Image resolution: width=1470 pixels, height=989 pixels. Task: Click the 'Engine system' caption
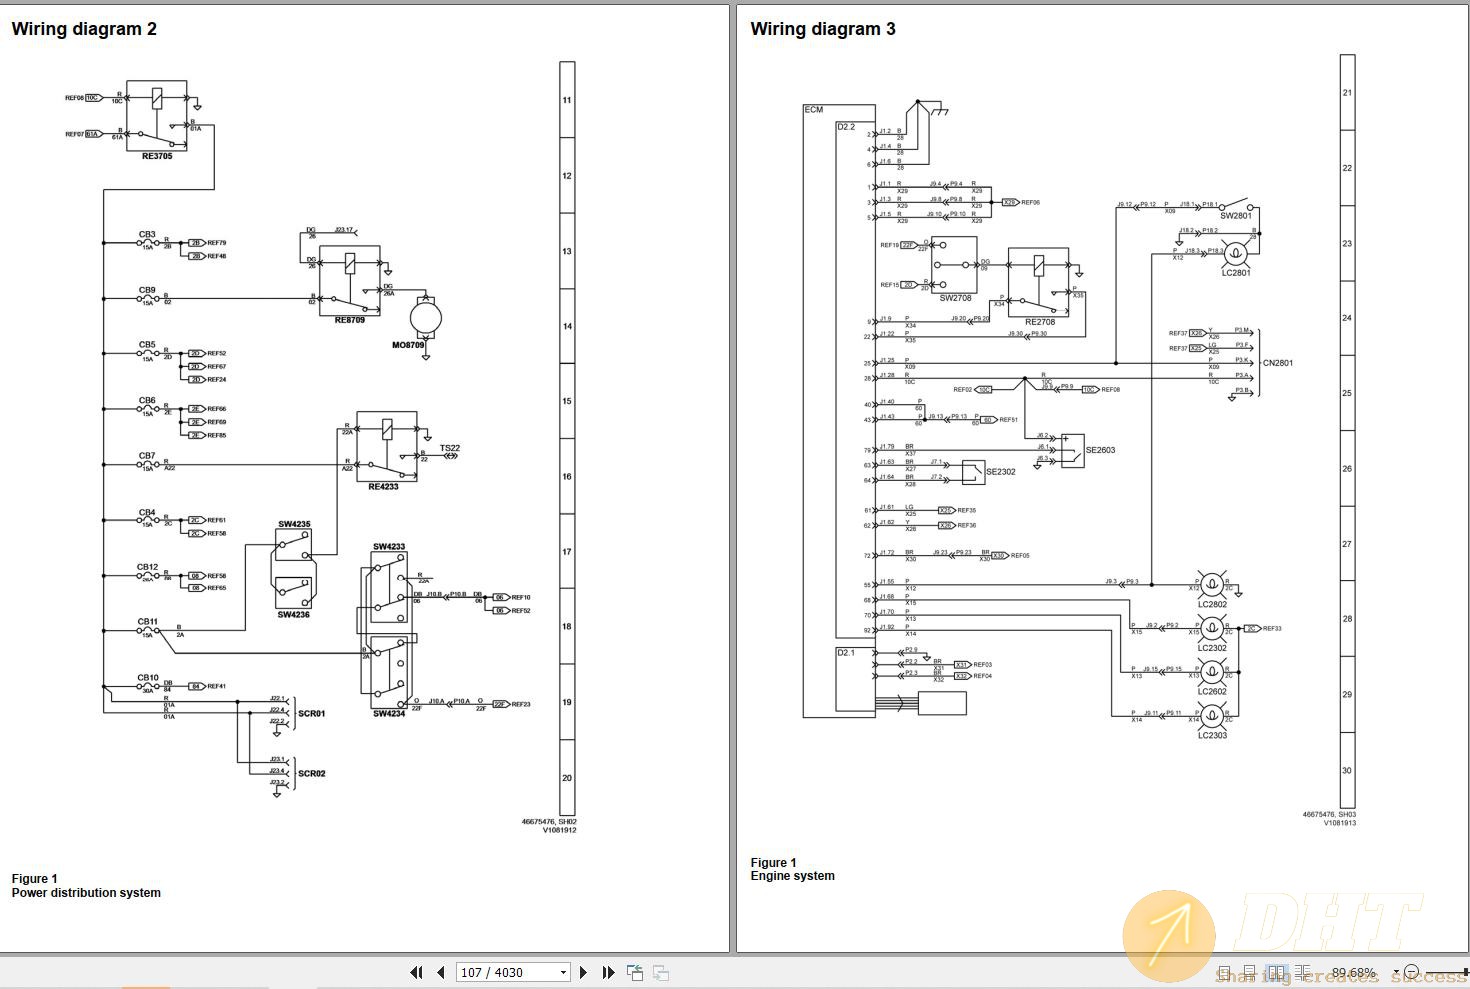coord(793,876)
